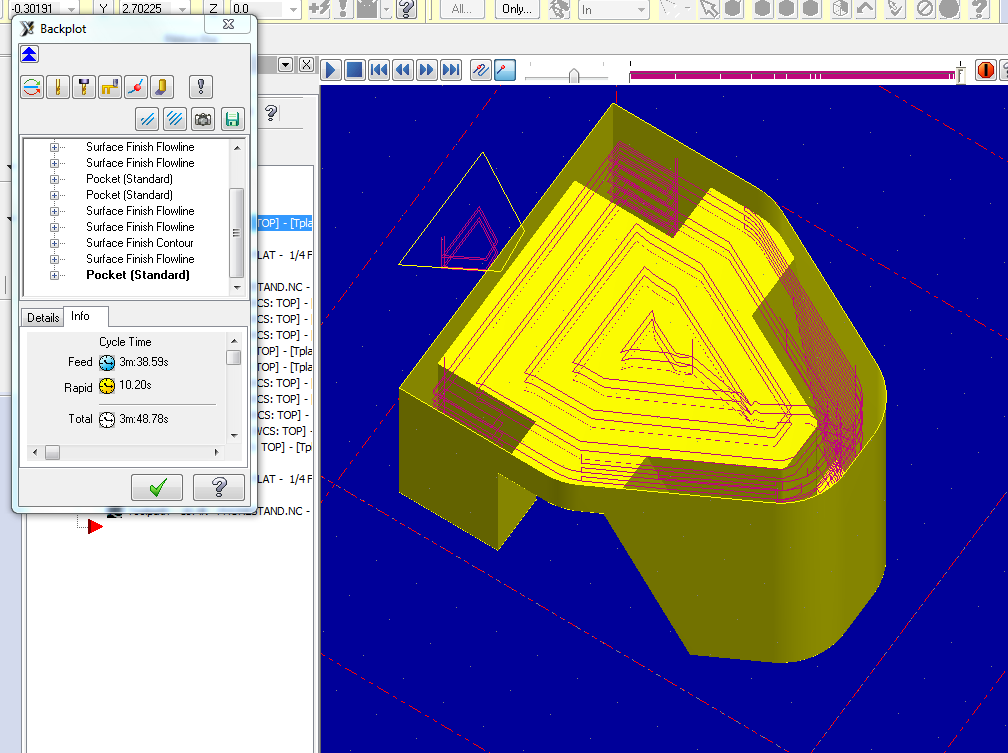Select the Info tab

81,316
